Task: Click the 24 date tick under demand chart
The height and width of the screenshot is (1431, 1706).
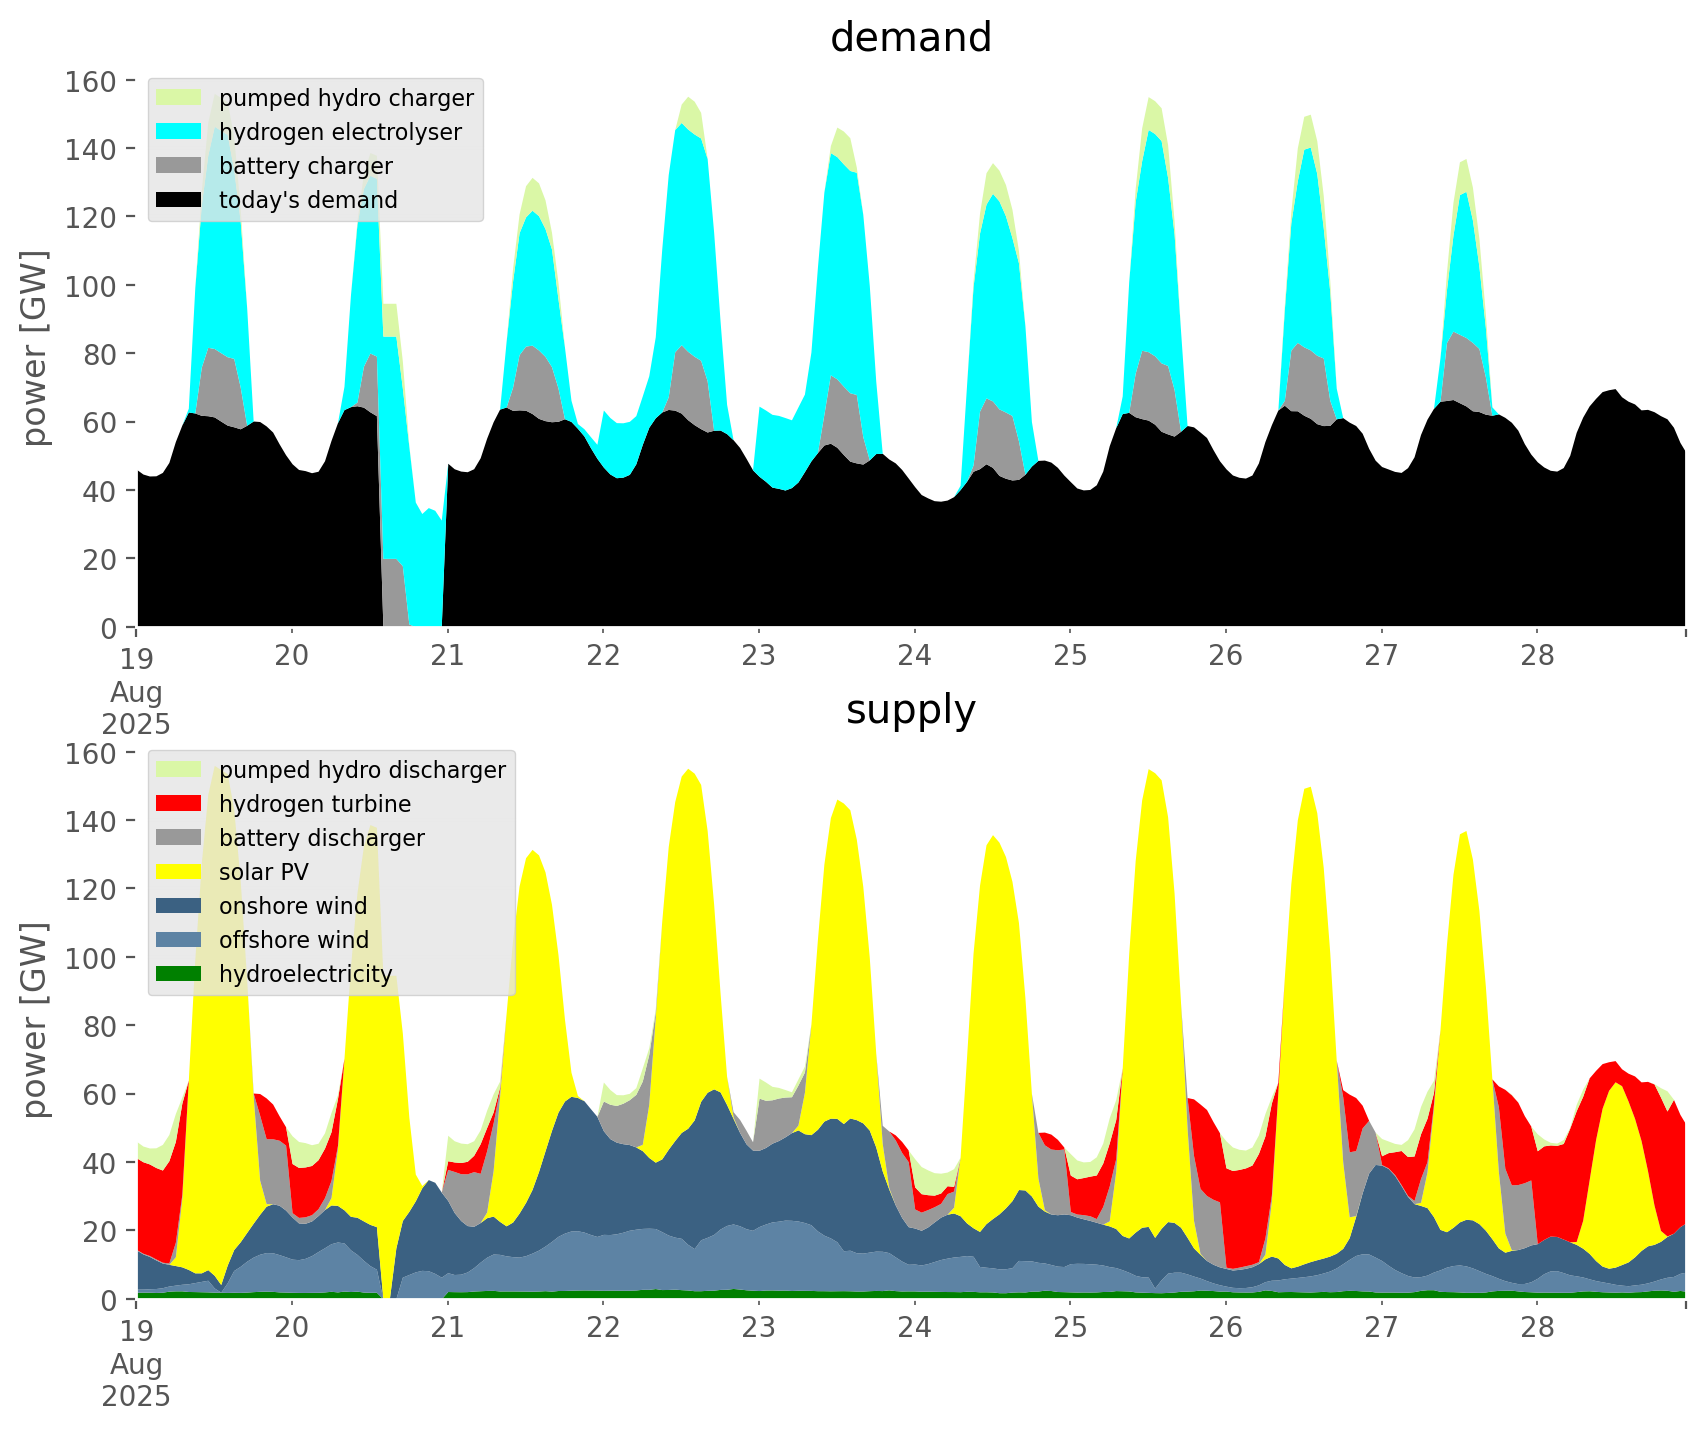Action: [x=914, y=656]
